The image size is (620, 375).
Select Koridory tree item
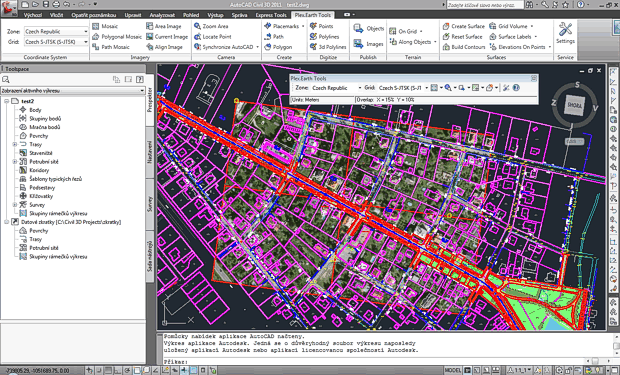(x=39, y=170)
